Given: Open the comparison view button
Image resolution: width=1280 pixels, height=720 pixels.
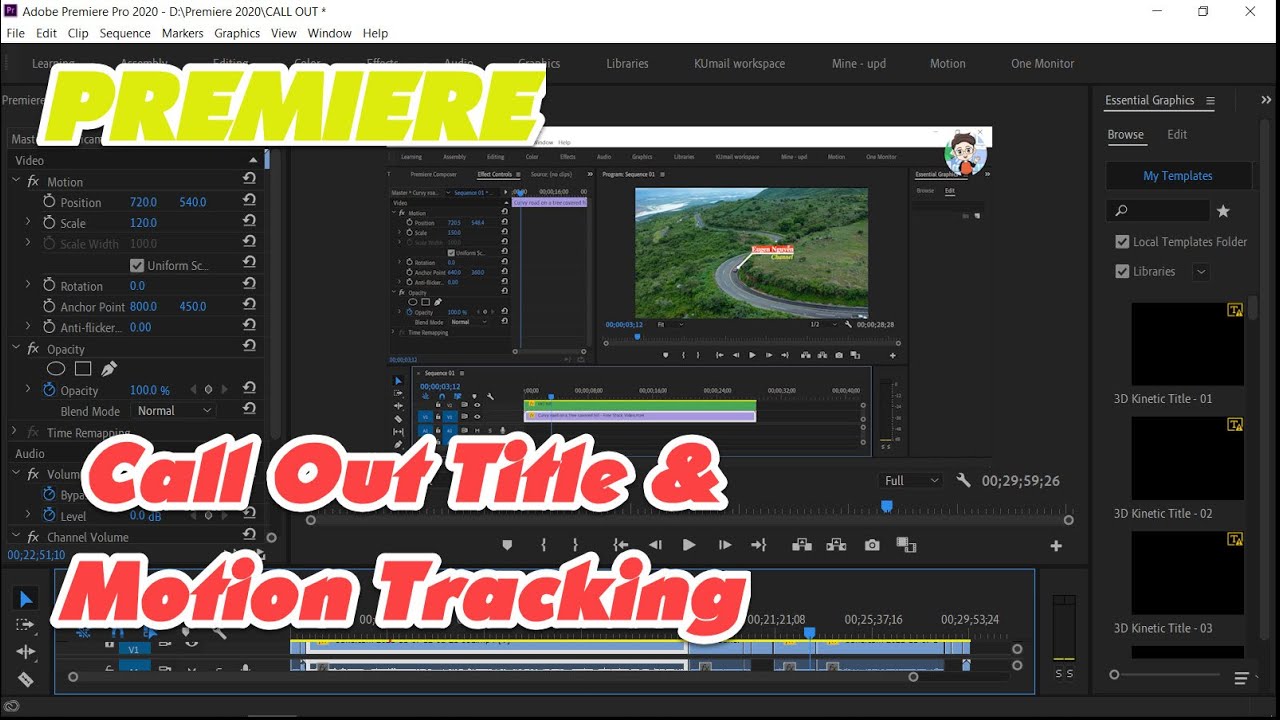Looking at the screenshot, I should [x=906, y=545].
